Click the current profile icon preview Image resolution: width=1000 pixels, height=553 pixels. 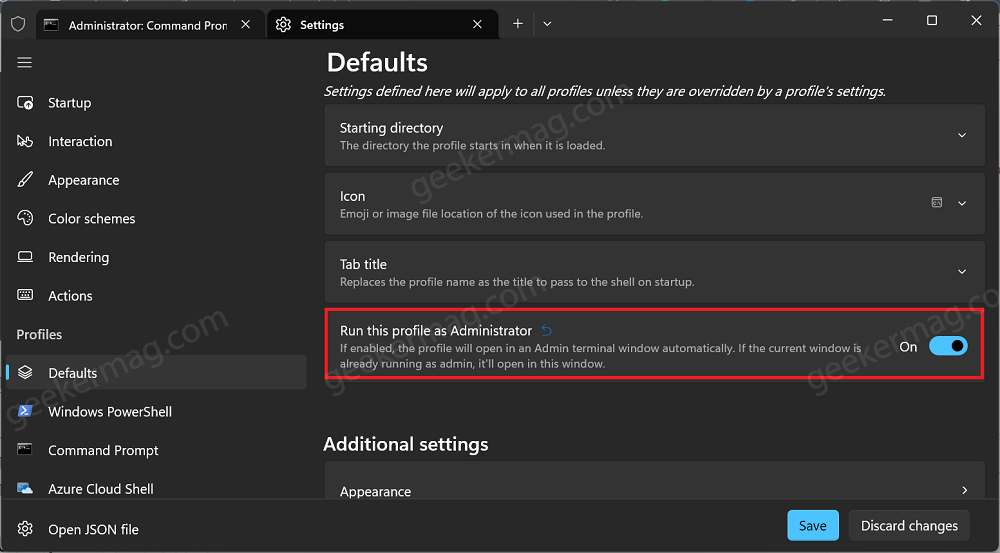(936, 203)
